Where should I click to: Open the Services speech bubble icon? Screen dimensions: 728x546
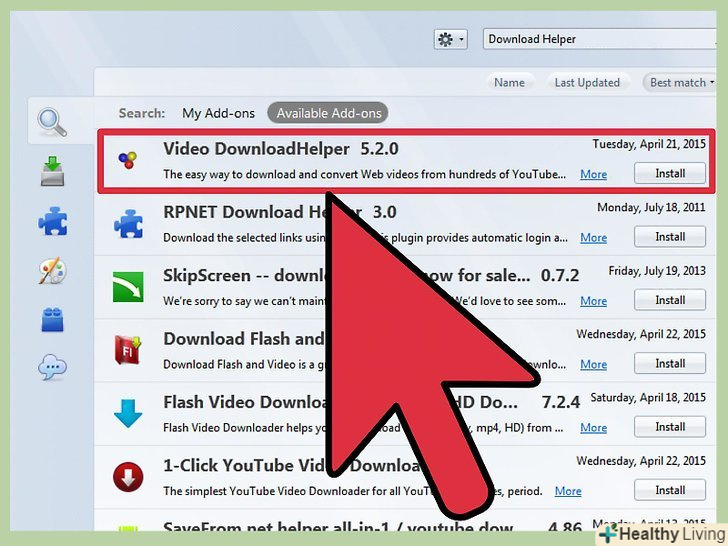(x=52, y=368)
